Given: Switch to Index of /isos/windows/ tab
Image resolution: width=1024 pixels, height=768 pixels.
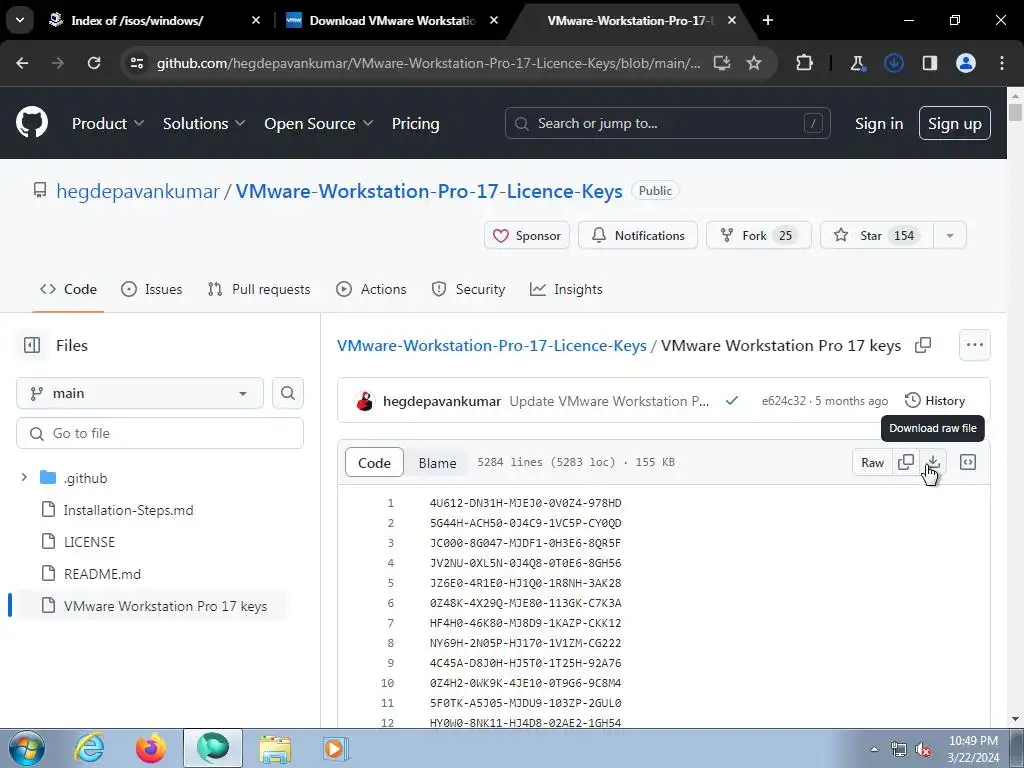Looking at the screenshot, I should coord(137,20).
